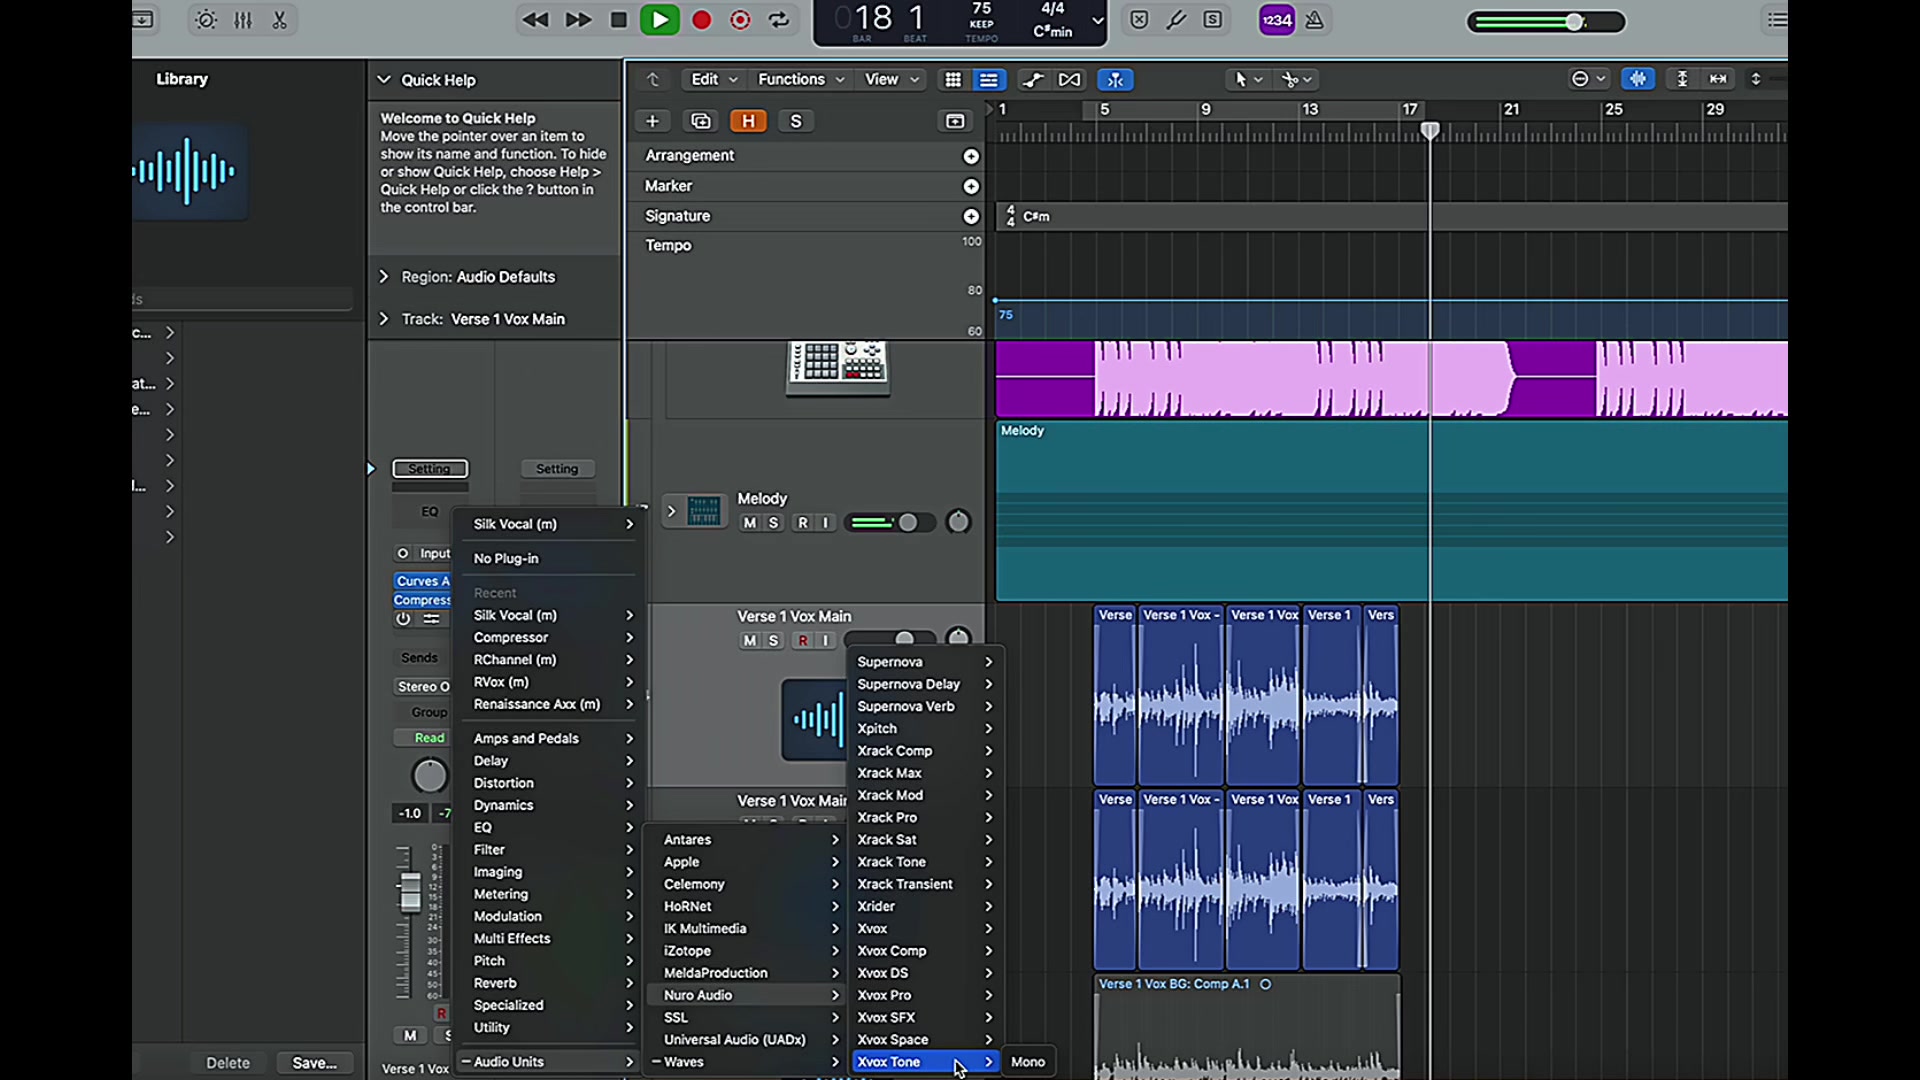Toggle the metronome click
The width and height of the screenshot is (1920, 1080).
tap(1315, 20)
